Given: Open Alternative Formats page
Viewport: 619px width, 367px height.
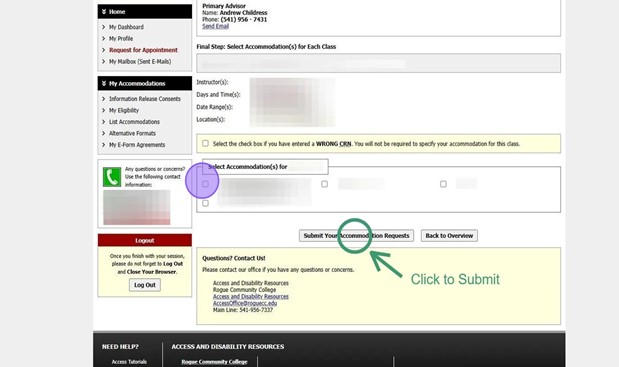Looking at the screenshot, I should point(132,133).
